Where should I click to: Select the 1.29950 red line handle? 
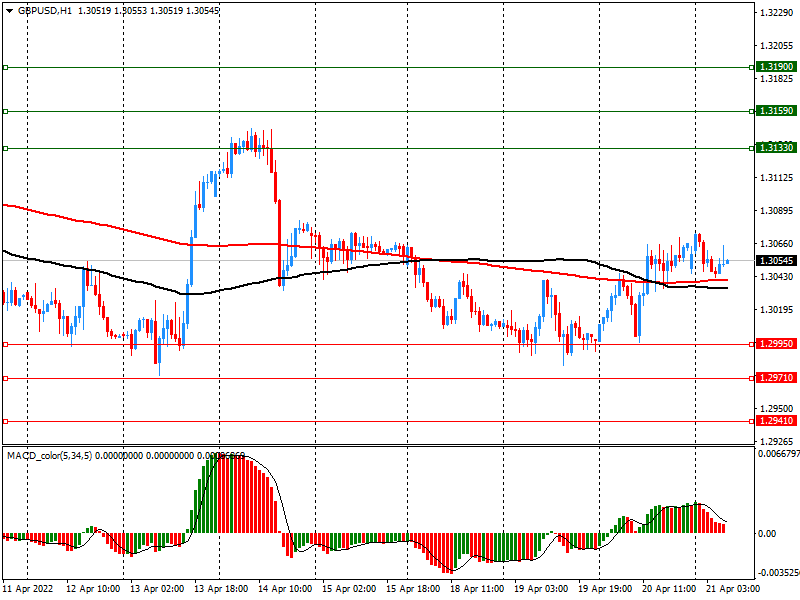(x=5, y=344)
